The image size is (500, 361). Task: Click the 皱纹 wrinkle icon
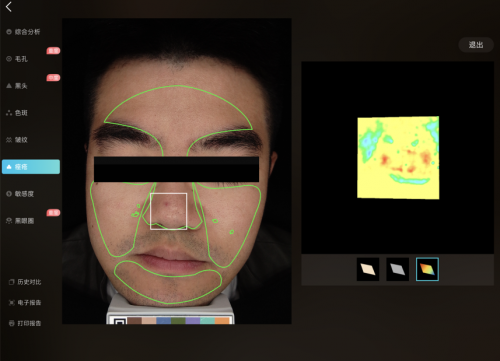click(x=9, y=140)
